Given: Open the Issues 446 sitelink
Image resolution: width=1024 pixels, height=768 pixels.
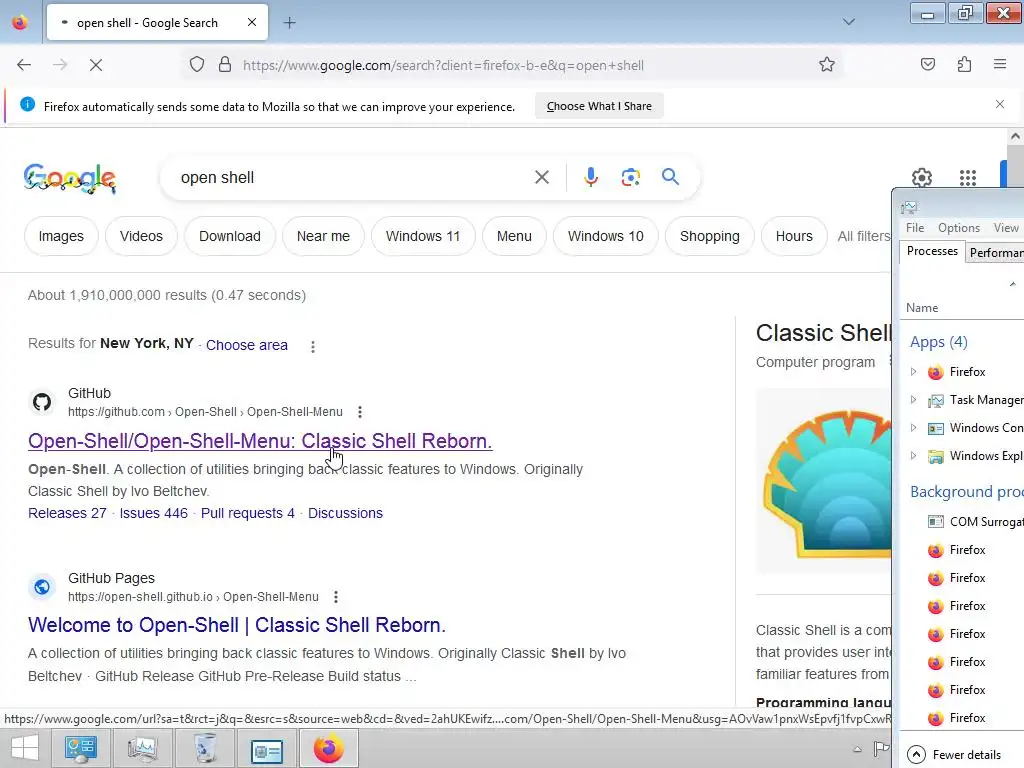Looking at the screenshot, I should point(153,513).
